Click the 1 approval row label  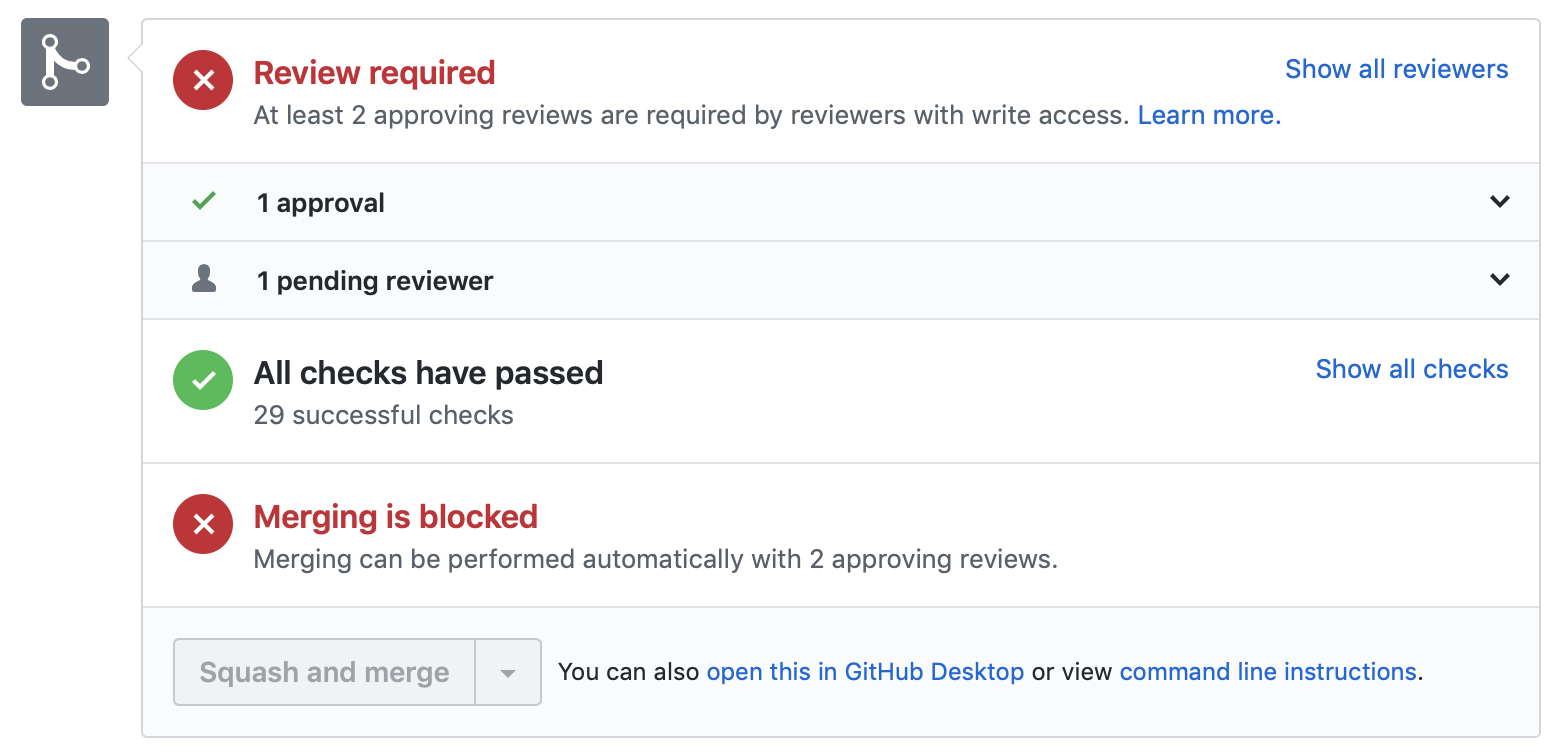pos(320,203)
